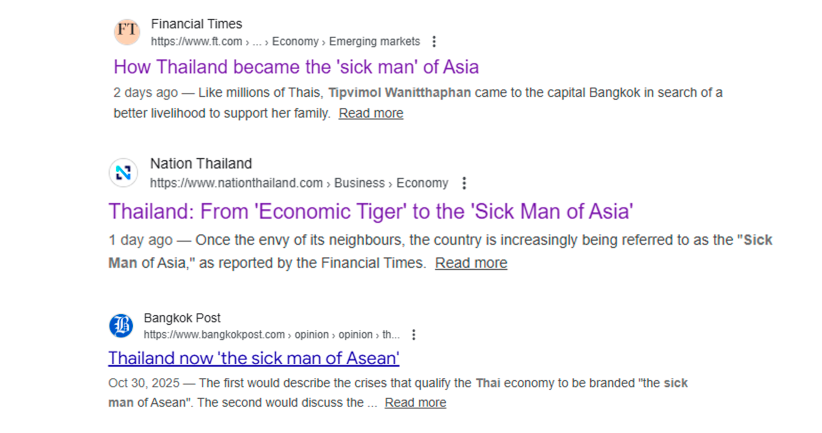Click Read more on Bangkok Post snippet
This screenshot has height=433, width=822.
point(415,403)
